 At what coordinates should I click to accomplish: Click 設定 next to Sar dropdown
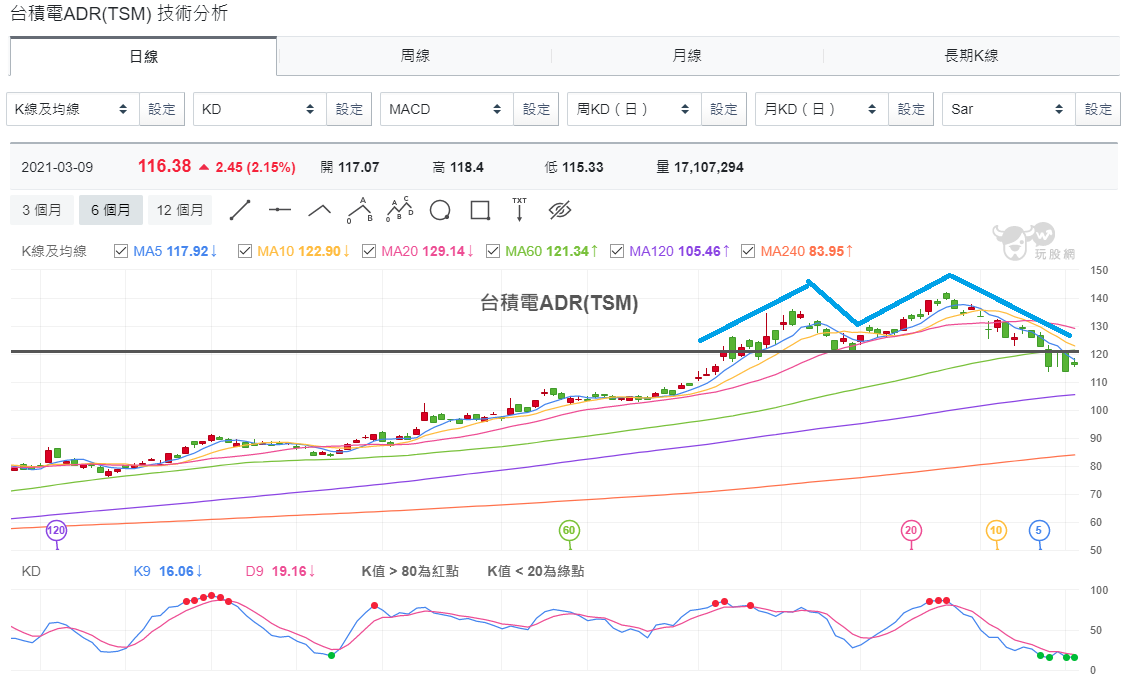[x=1098, y=109]
